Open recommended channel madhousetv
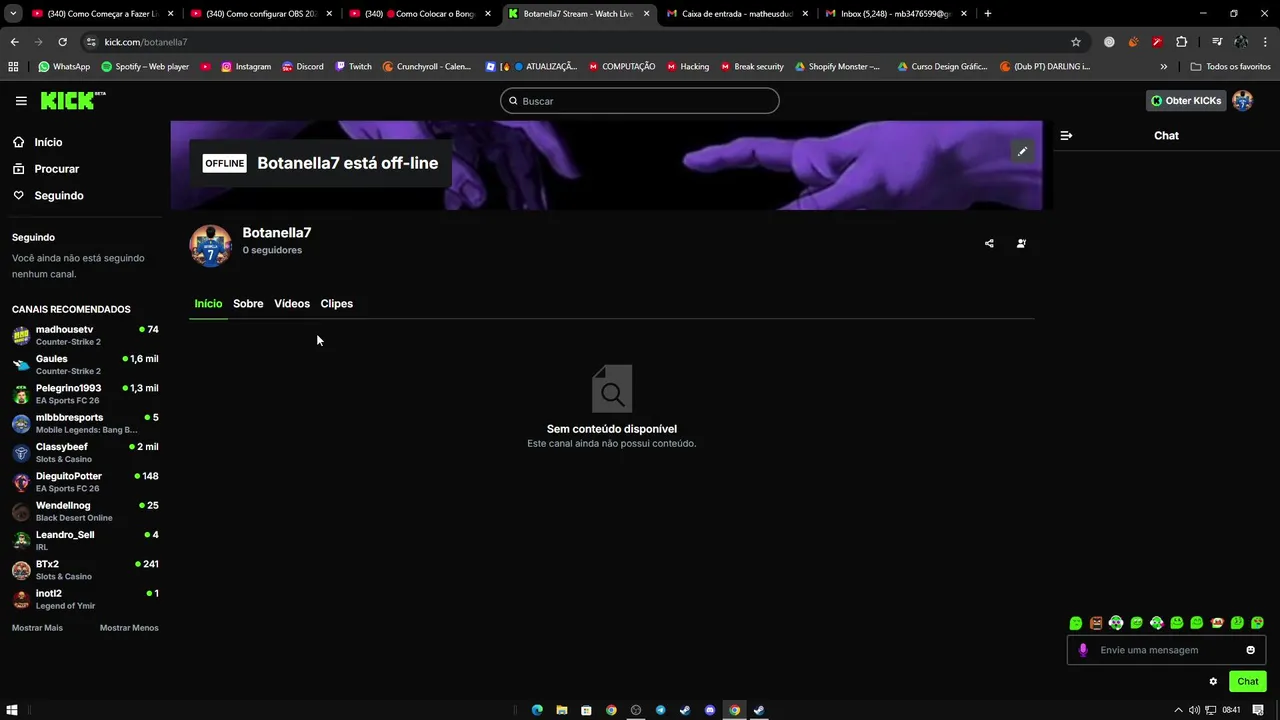The width and height of the screenshot is (1280, 720). click(x=85, y=335)
